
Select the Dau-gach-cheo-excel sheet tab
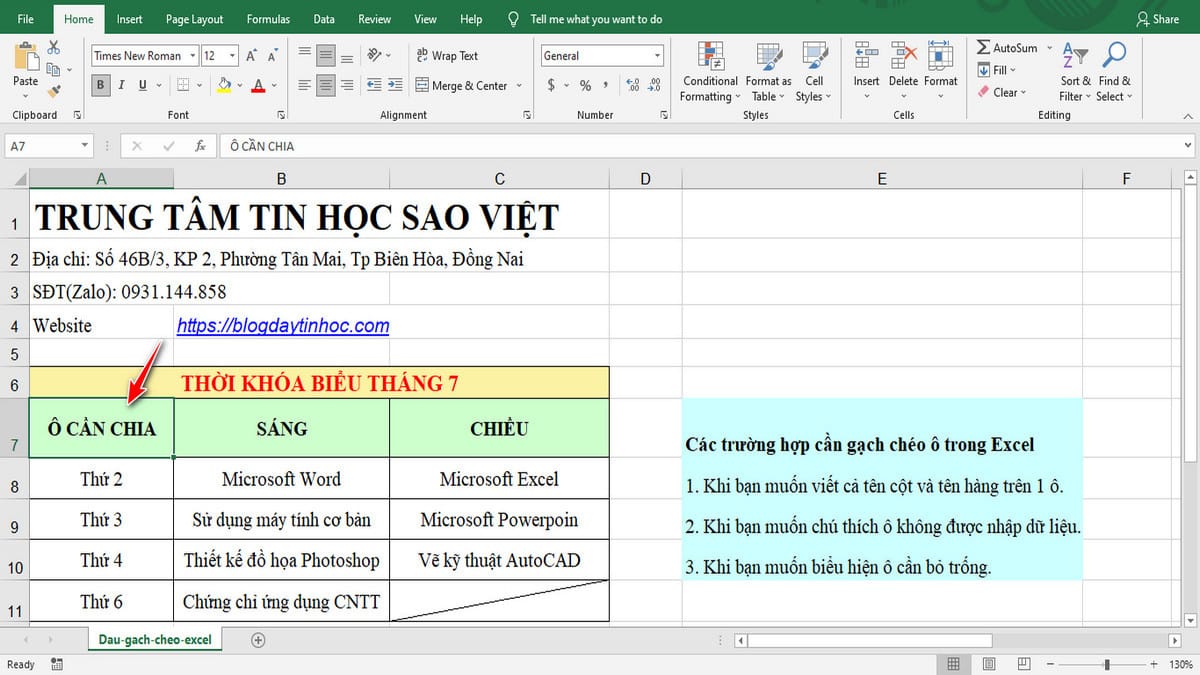point(154,639)
